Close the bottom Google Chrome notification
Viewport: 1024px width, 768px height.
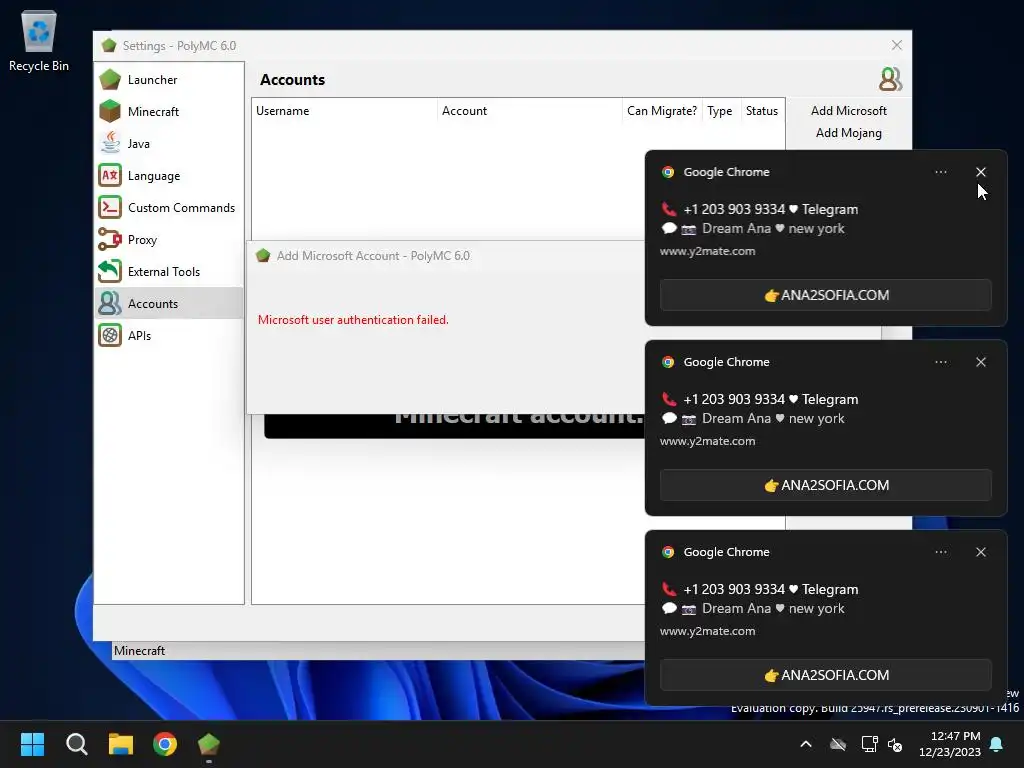click(x=981, y=552)
